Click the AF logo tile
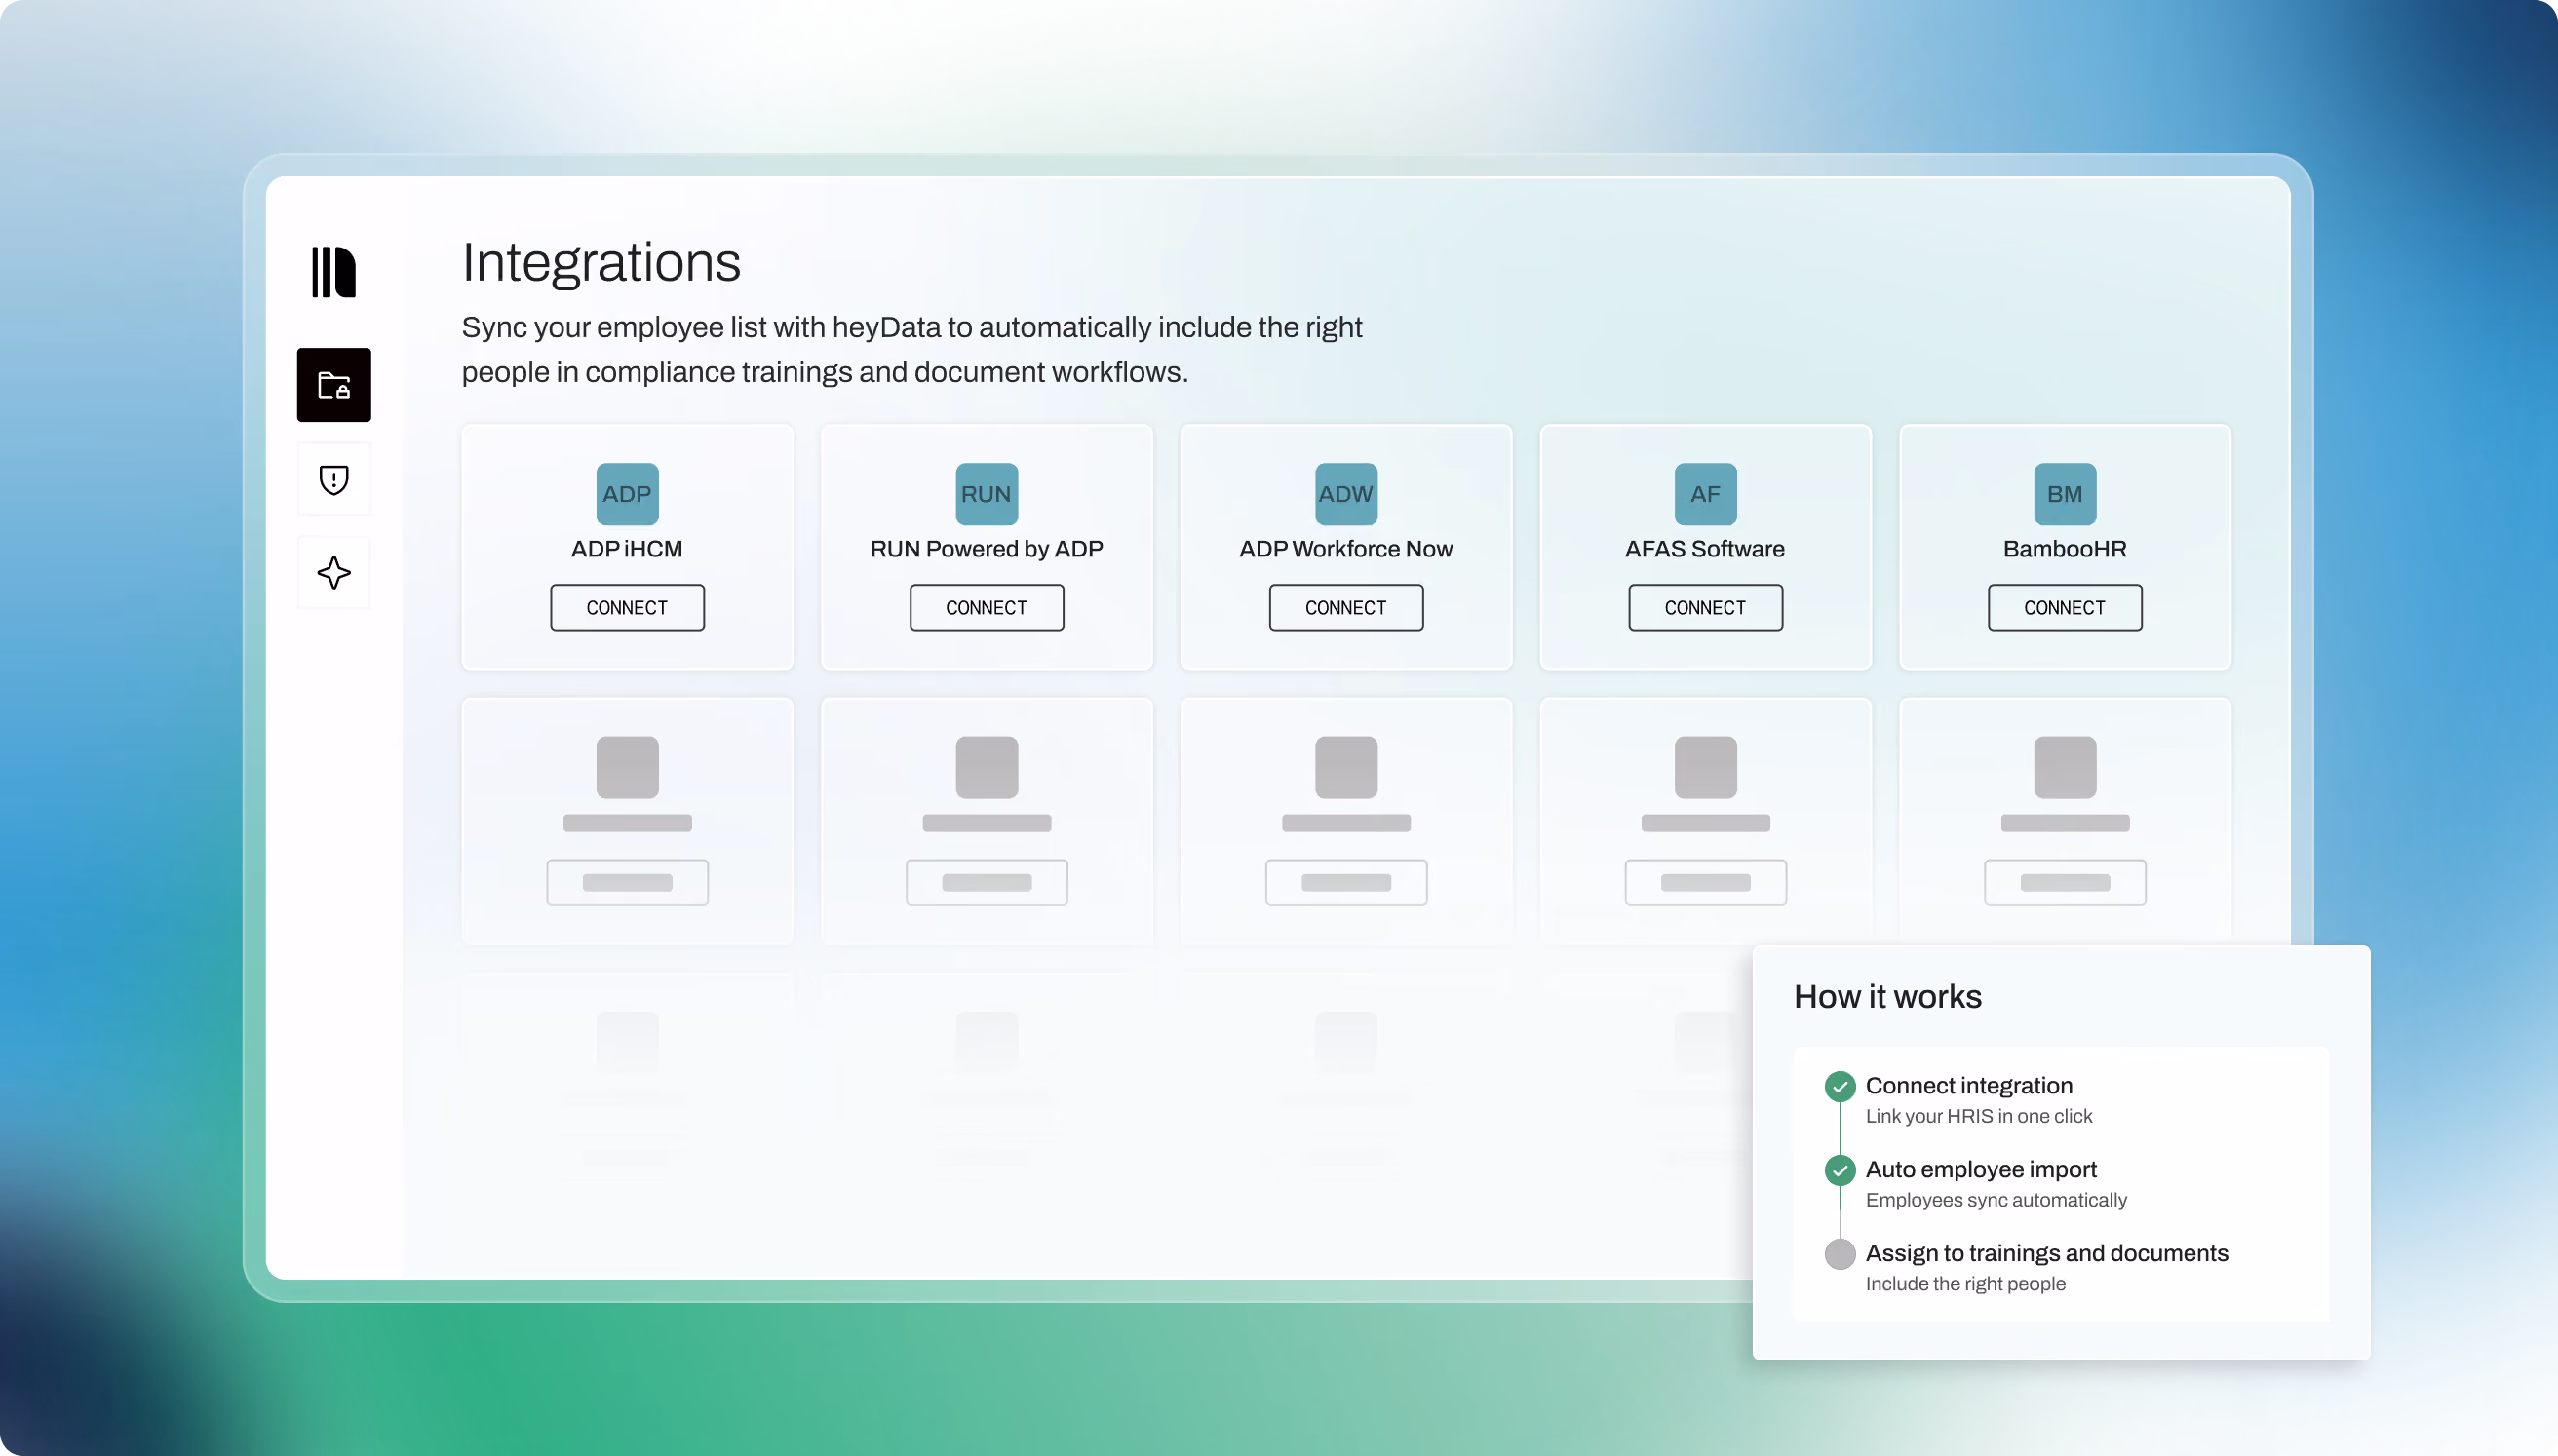Screen dimensions: 2558x1456 pos(1705,494)
